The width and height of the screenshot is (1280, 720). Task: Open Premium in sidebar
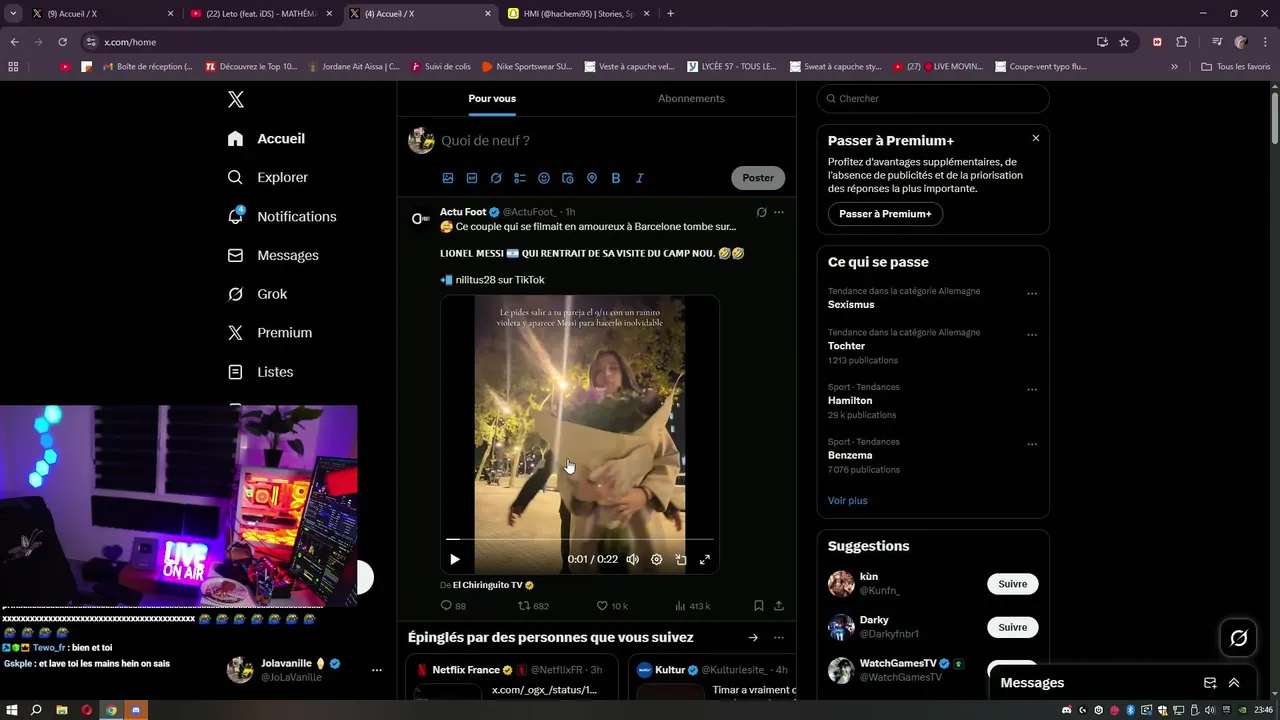coord(270,333)
